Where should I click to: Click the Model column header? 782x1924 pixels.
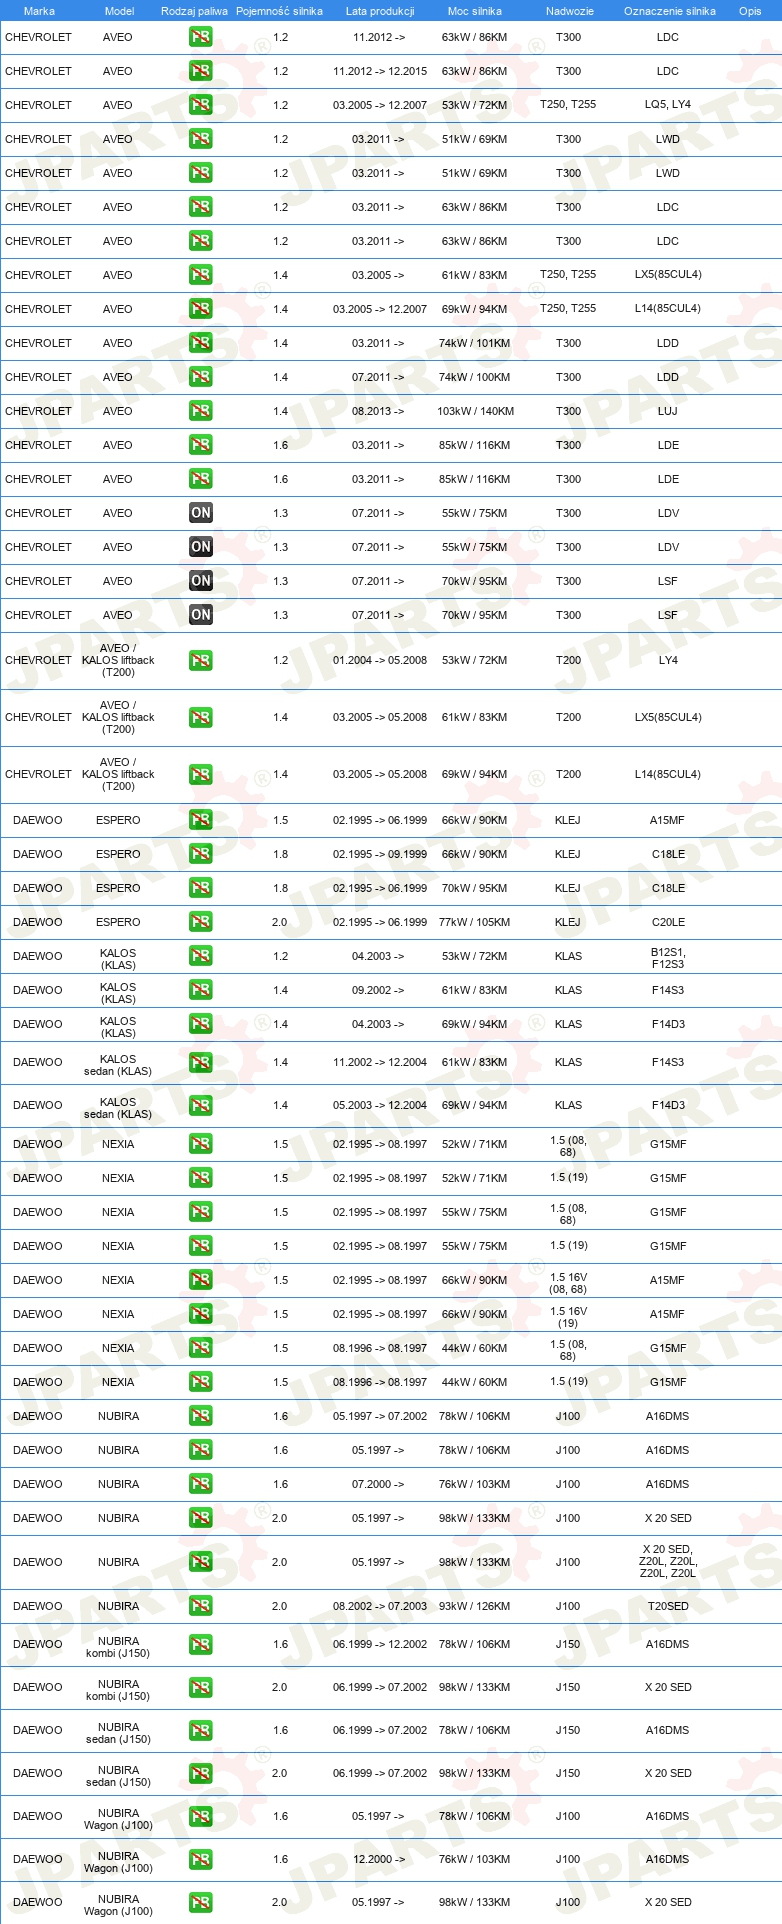click(120, 11)
